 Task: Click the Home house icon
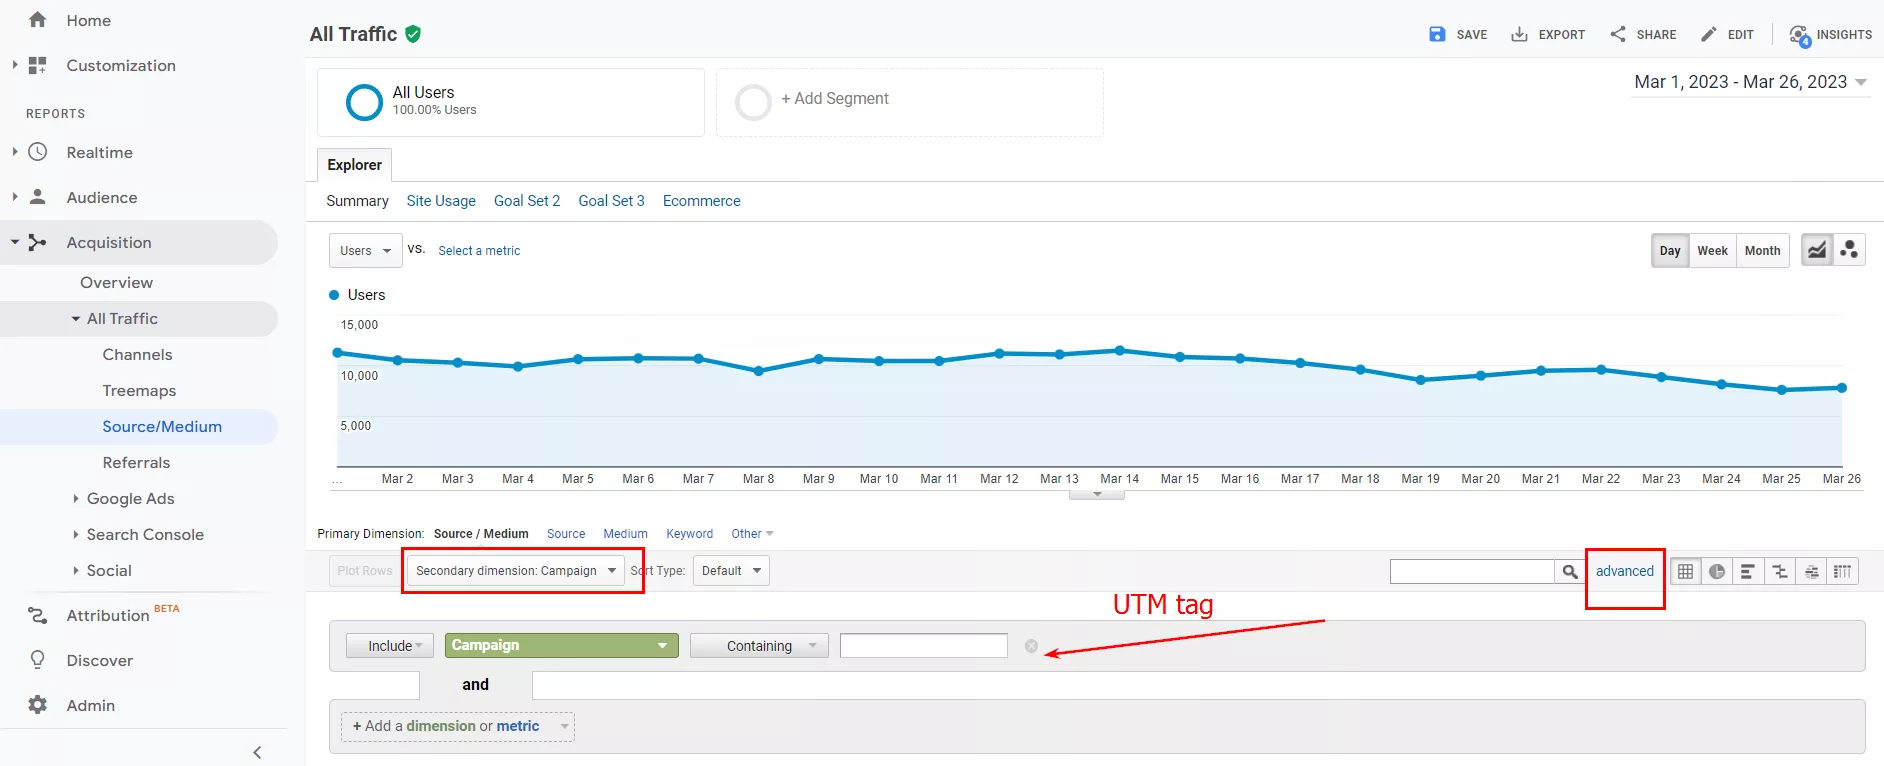(38, 20)
